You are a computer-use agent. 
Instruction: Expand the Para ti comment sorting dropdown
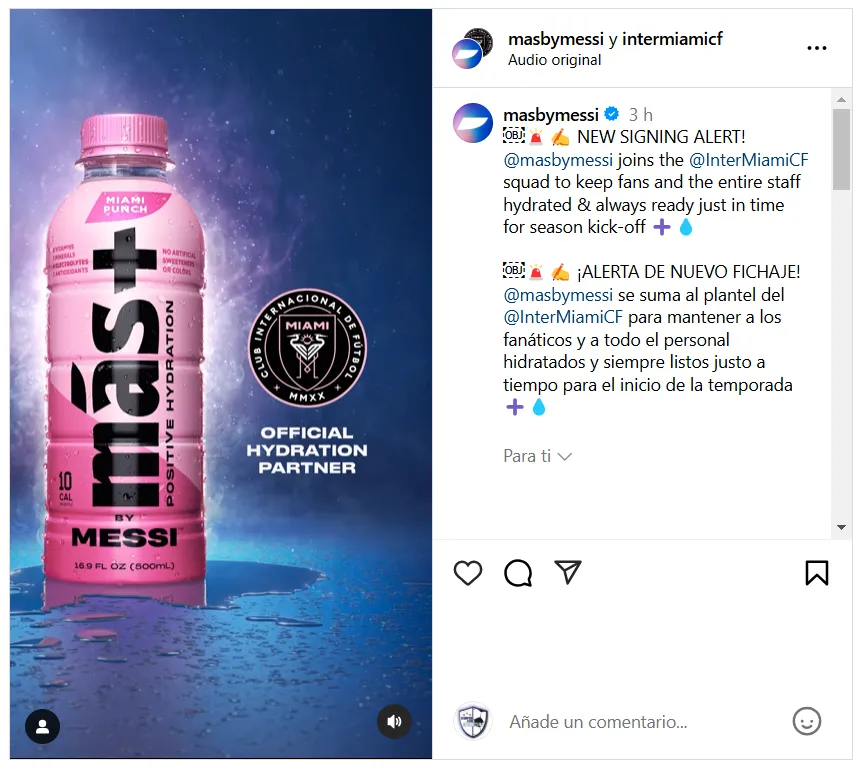pos(538,456)
